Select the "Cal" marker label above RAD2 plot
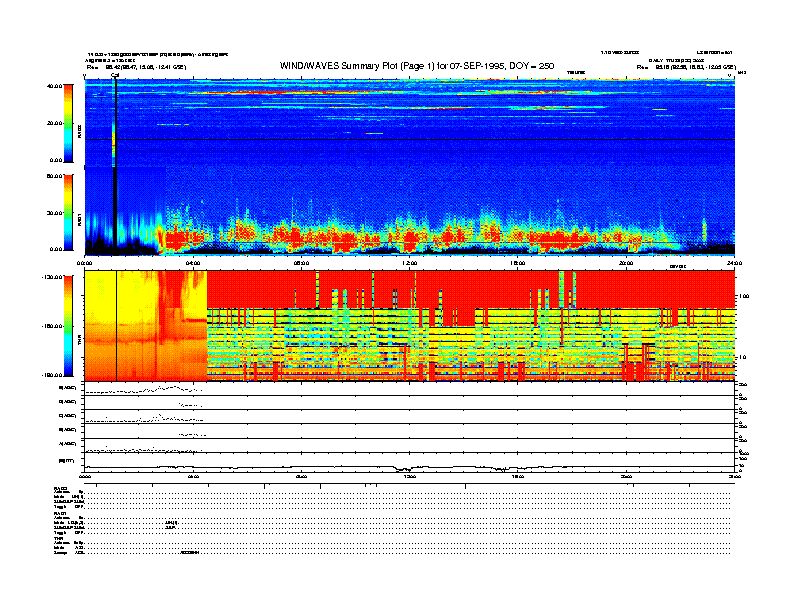This screenshot has width=792, height=612. 115,75
